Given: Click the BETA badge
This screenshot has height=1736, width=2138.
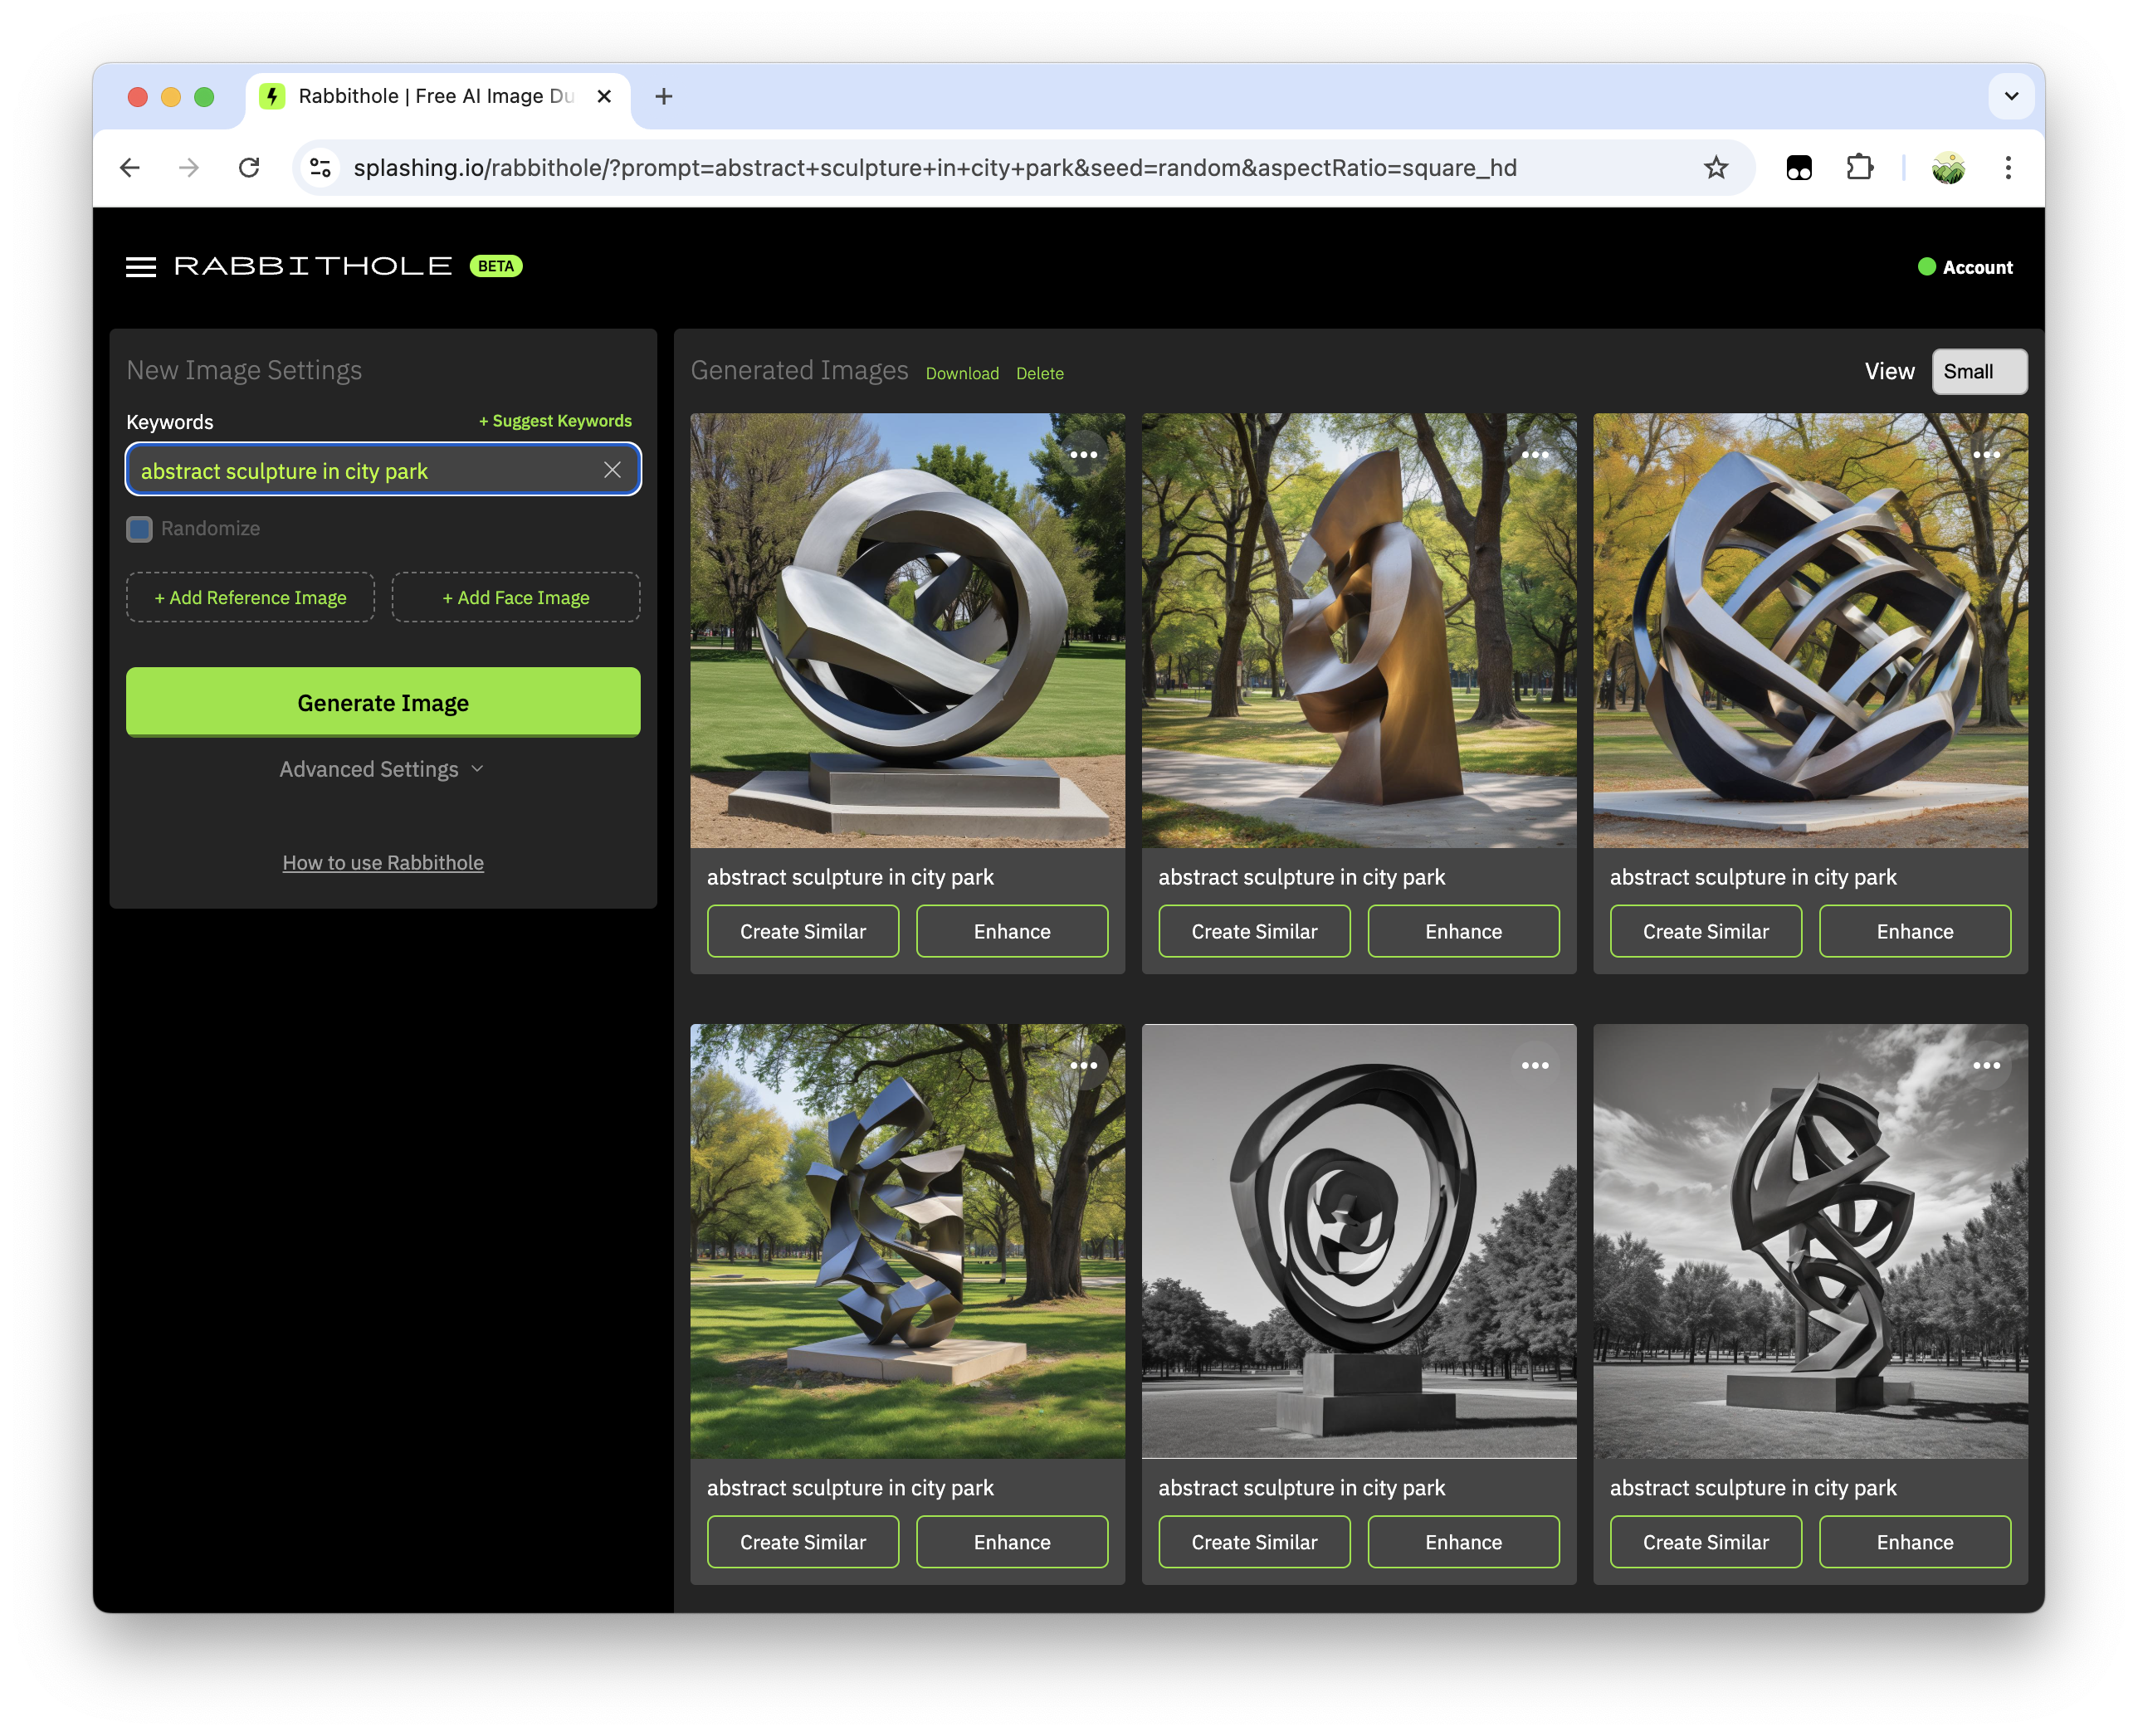Looking at the screenshot, I should pyautogui.click(x=496, y=266).
